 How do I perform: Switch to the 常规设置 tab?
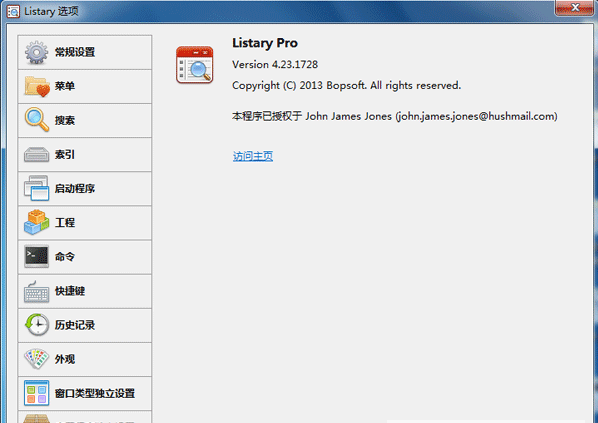[85, 52]
